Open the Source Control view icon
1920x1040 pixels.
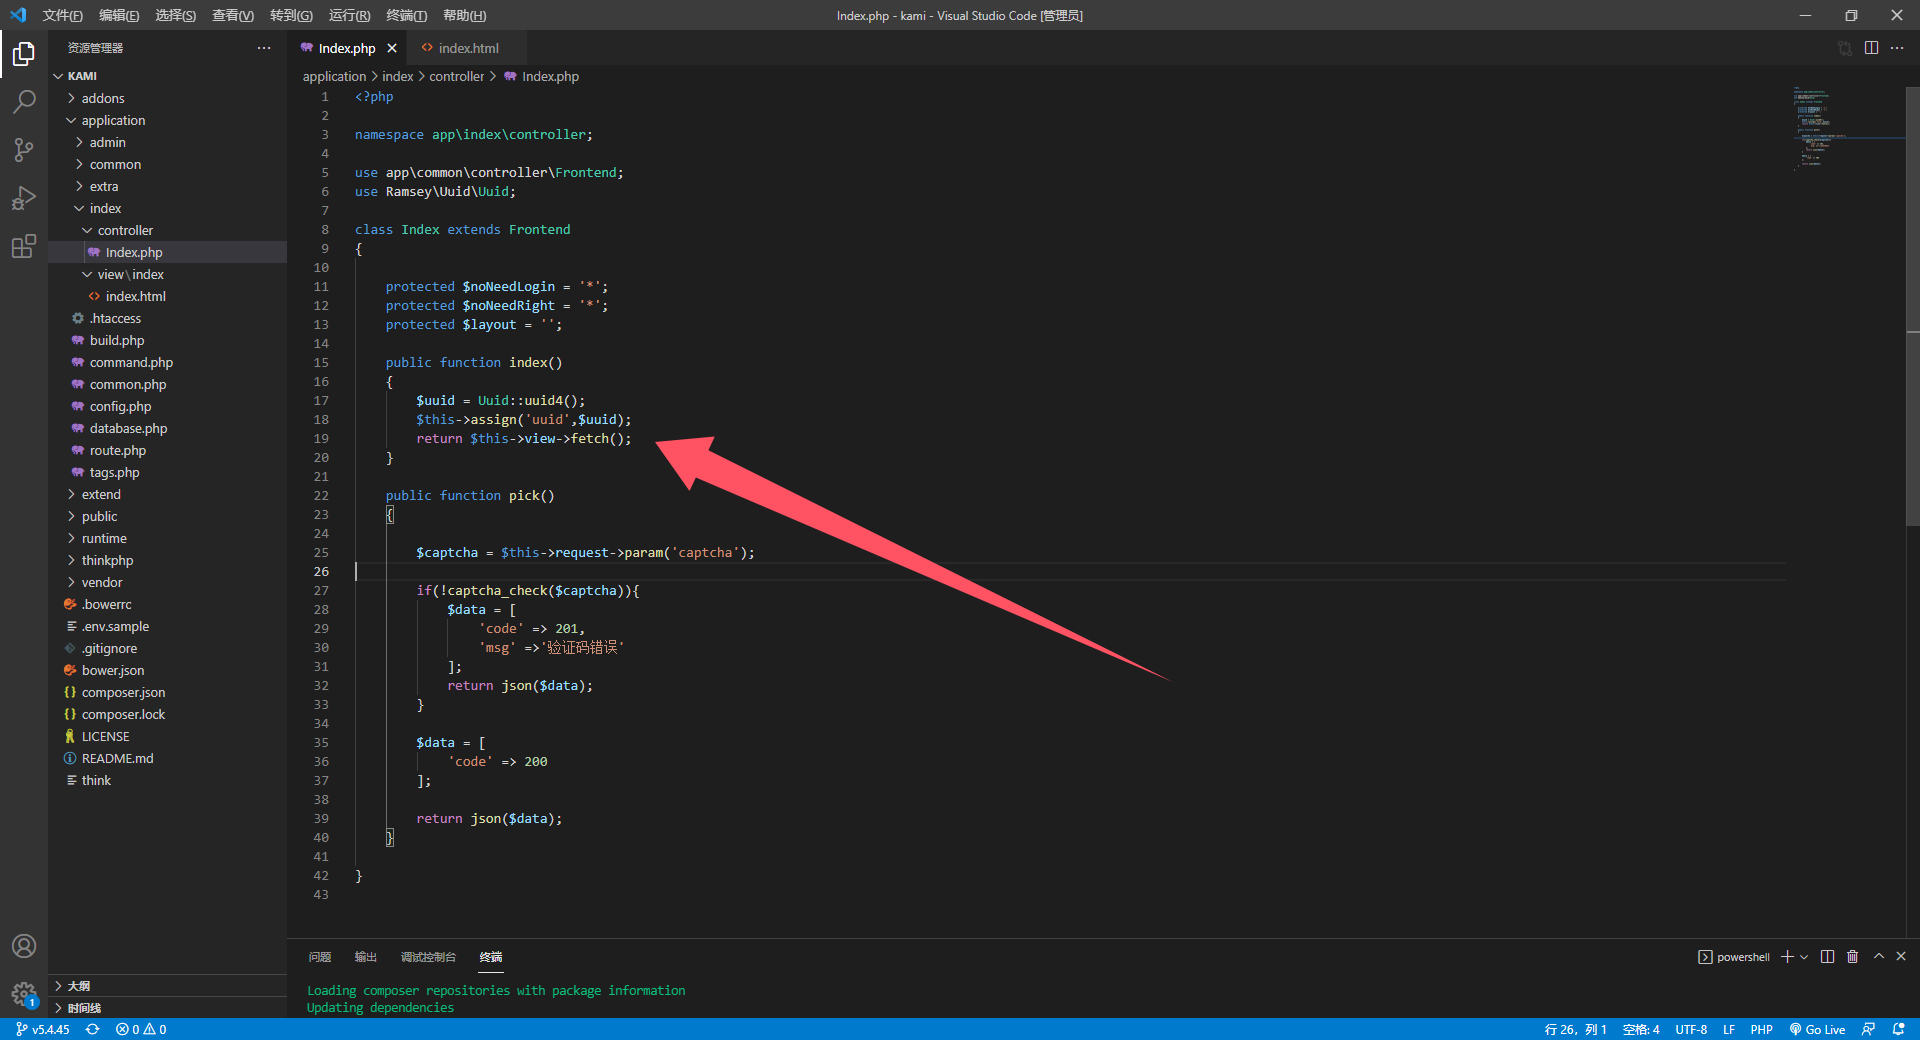tap(24, 150)
